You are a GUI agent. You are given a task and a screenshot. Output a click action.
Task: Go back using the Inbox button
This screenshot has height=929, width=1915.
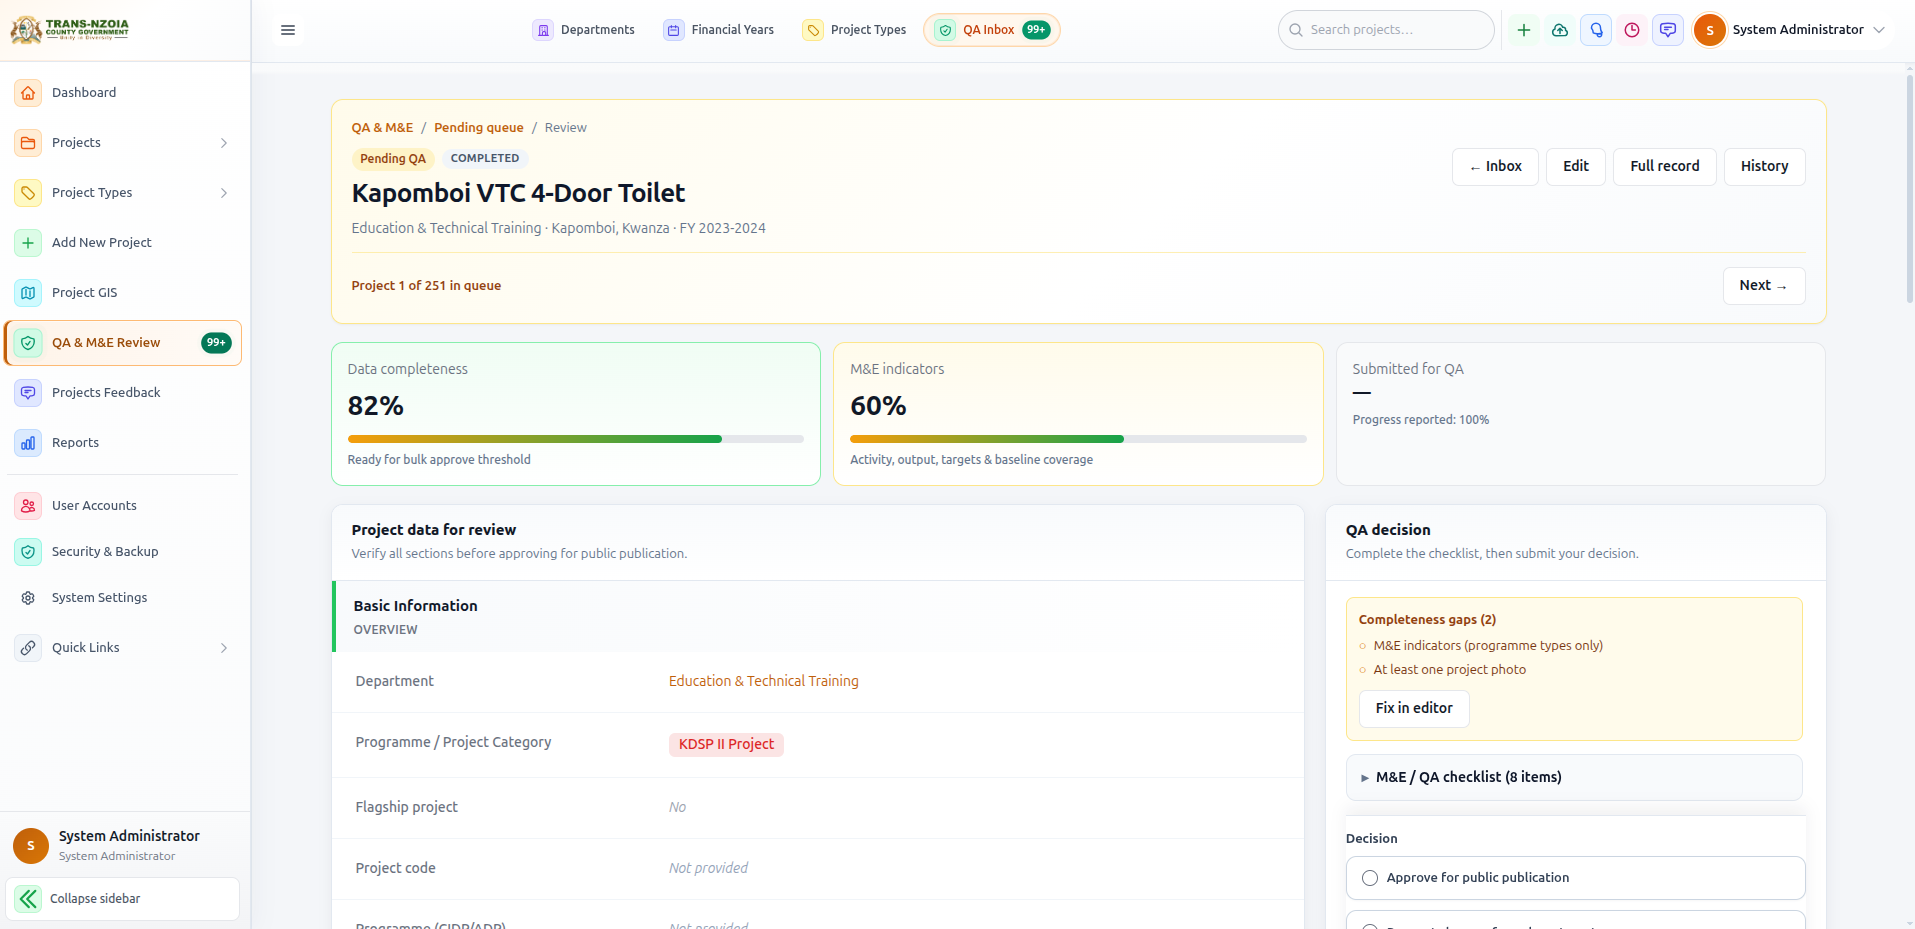point(1495,167)
